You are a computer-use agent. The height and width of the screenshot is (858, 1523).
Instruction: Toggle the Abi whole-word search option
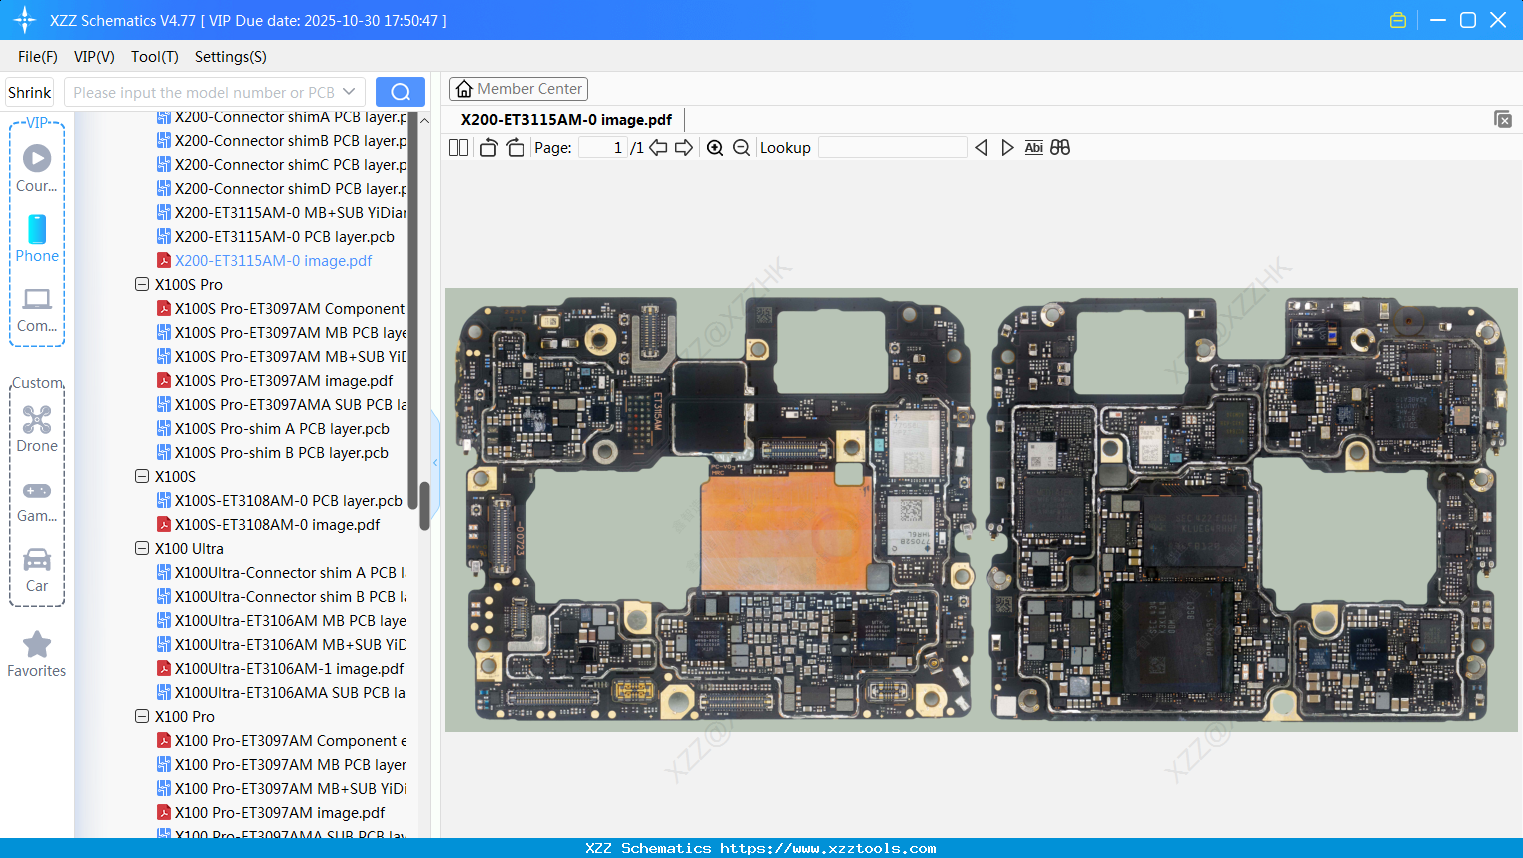tap(1033, 147)
